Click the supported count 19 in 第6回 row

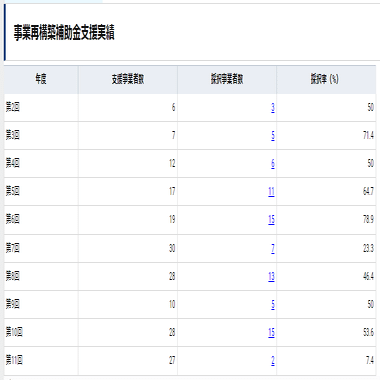coord(172,219)
